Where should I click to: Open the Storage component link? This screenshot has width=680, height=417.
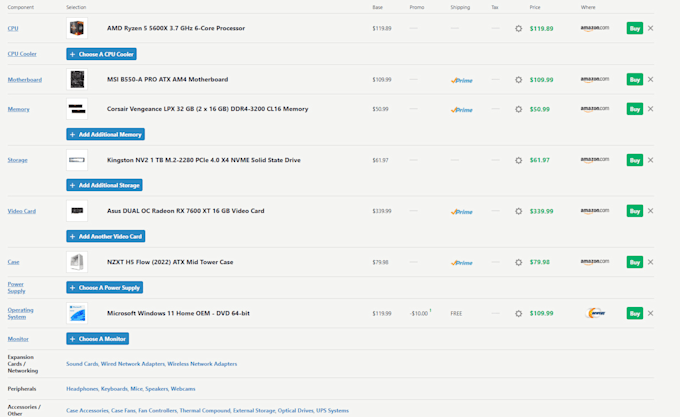pyautogui.click(x=17, y=160)
